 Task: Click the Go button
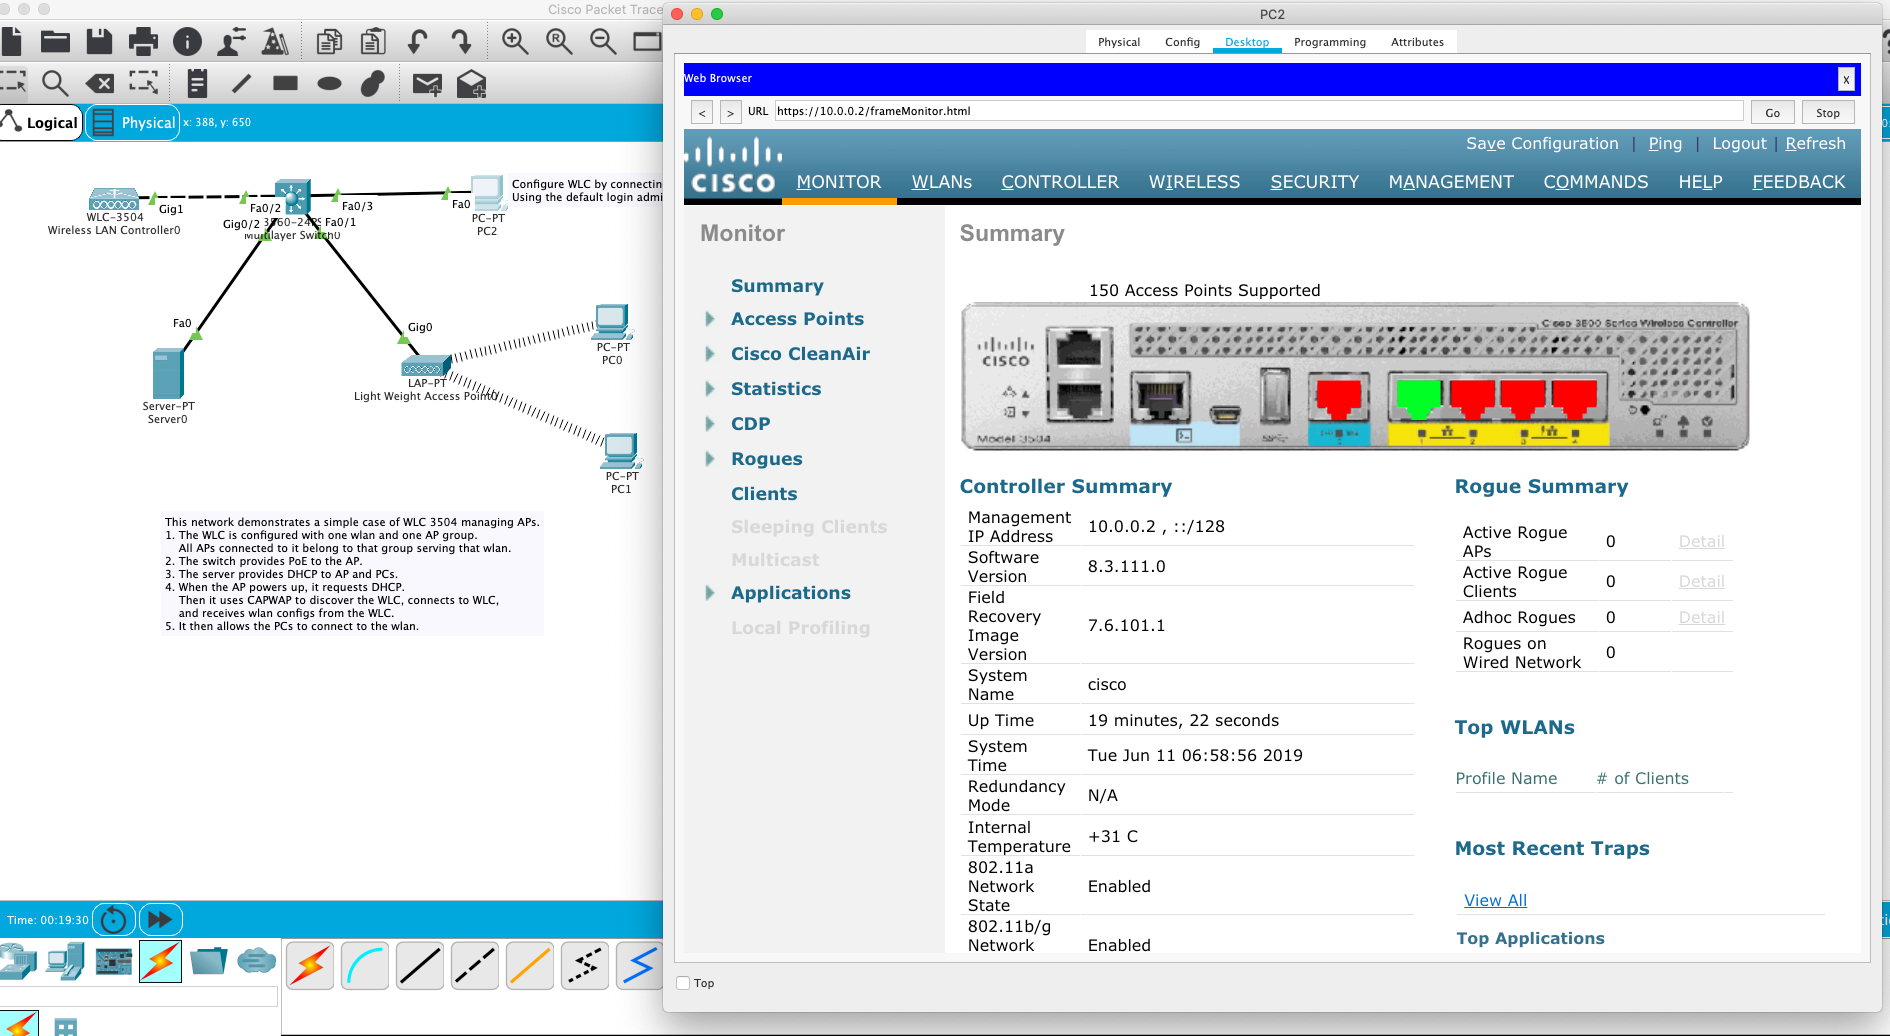tap(1772, 113)
